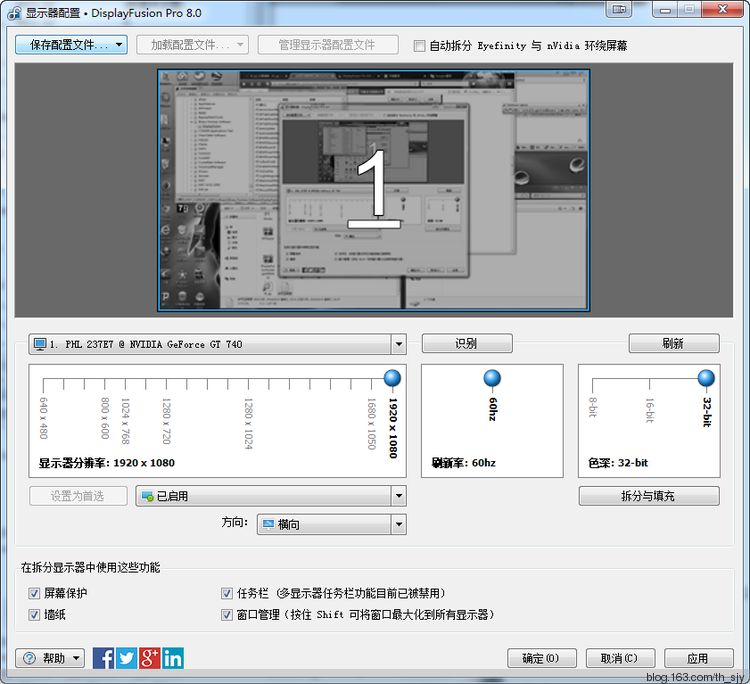Click monitor icon in display selector
750x684 pixels.
pyautogui.click(x=40, y=344)
